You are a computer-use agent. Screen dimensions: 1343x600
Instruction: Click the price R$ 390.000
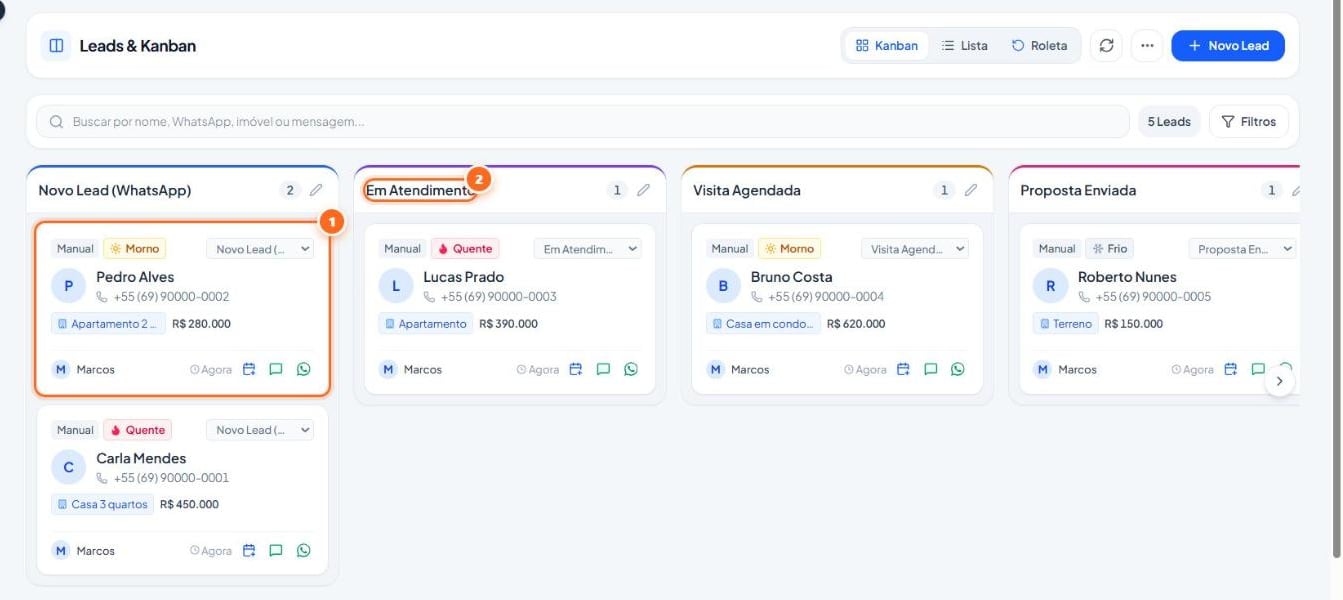tap(508, 324)
